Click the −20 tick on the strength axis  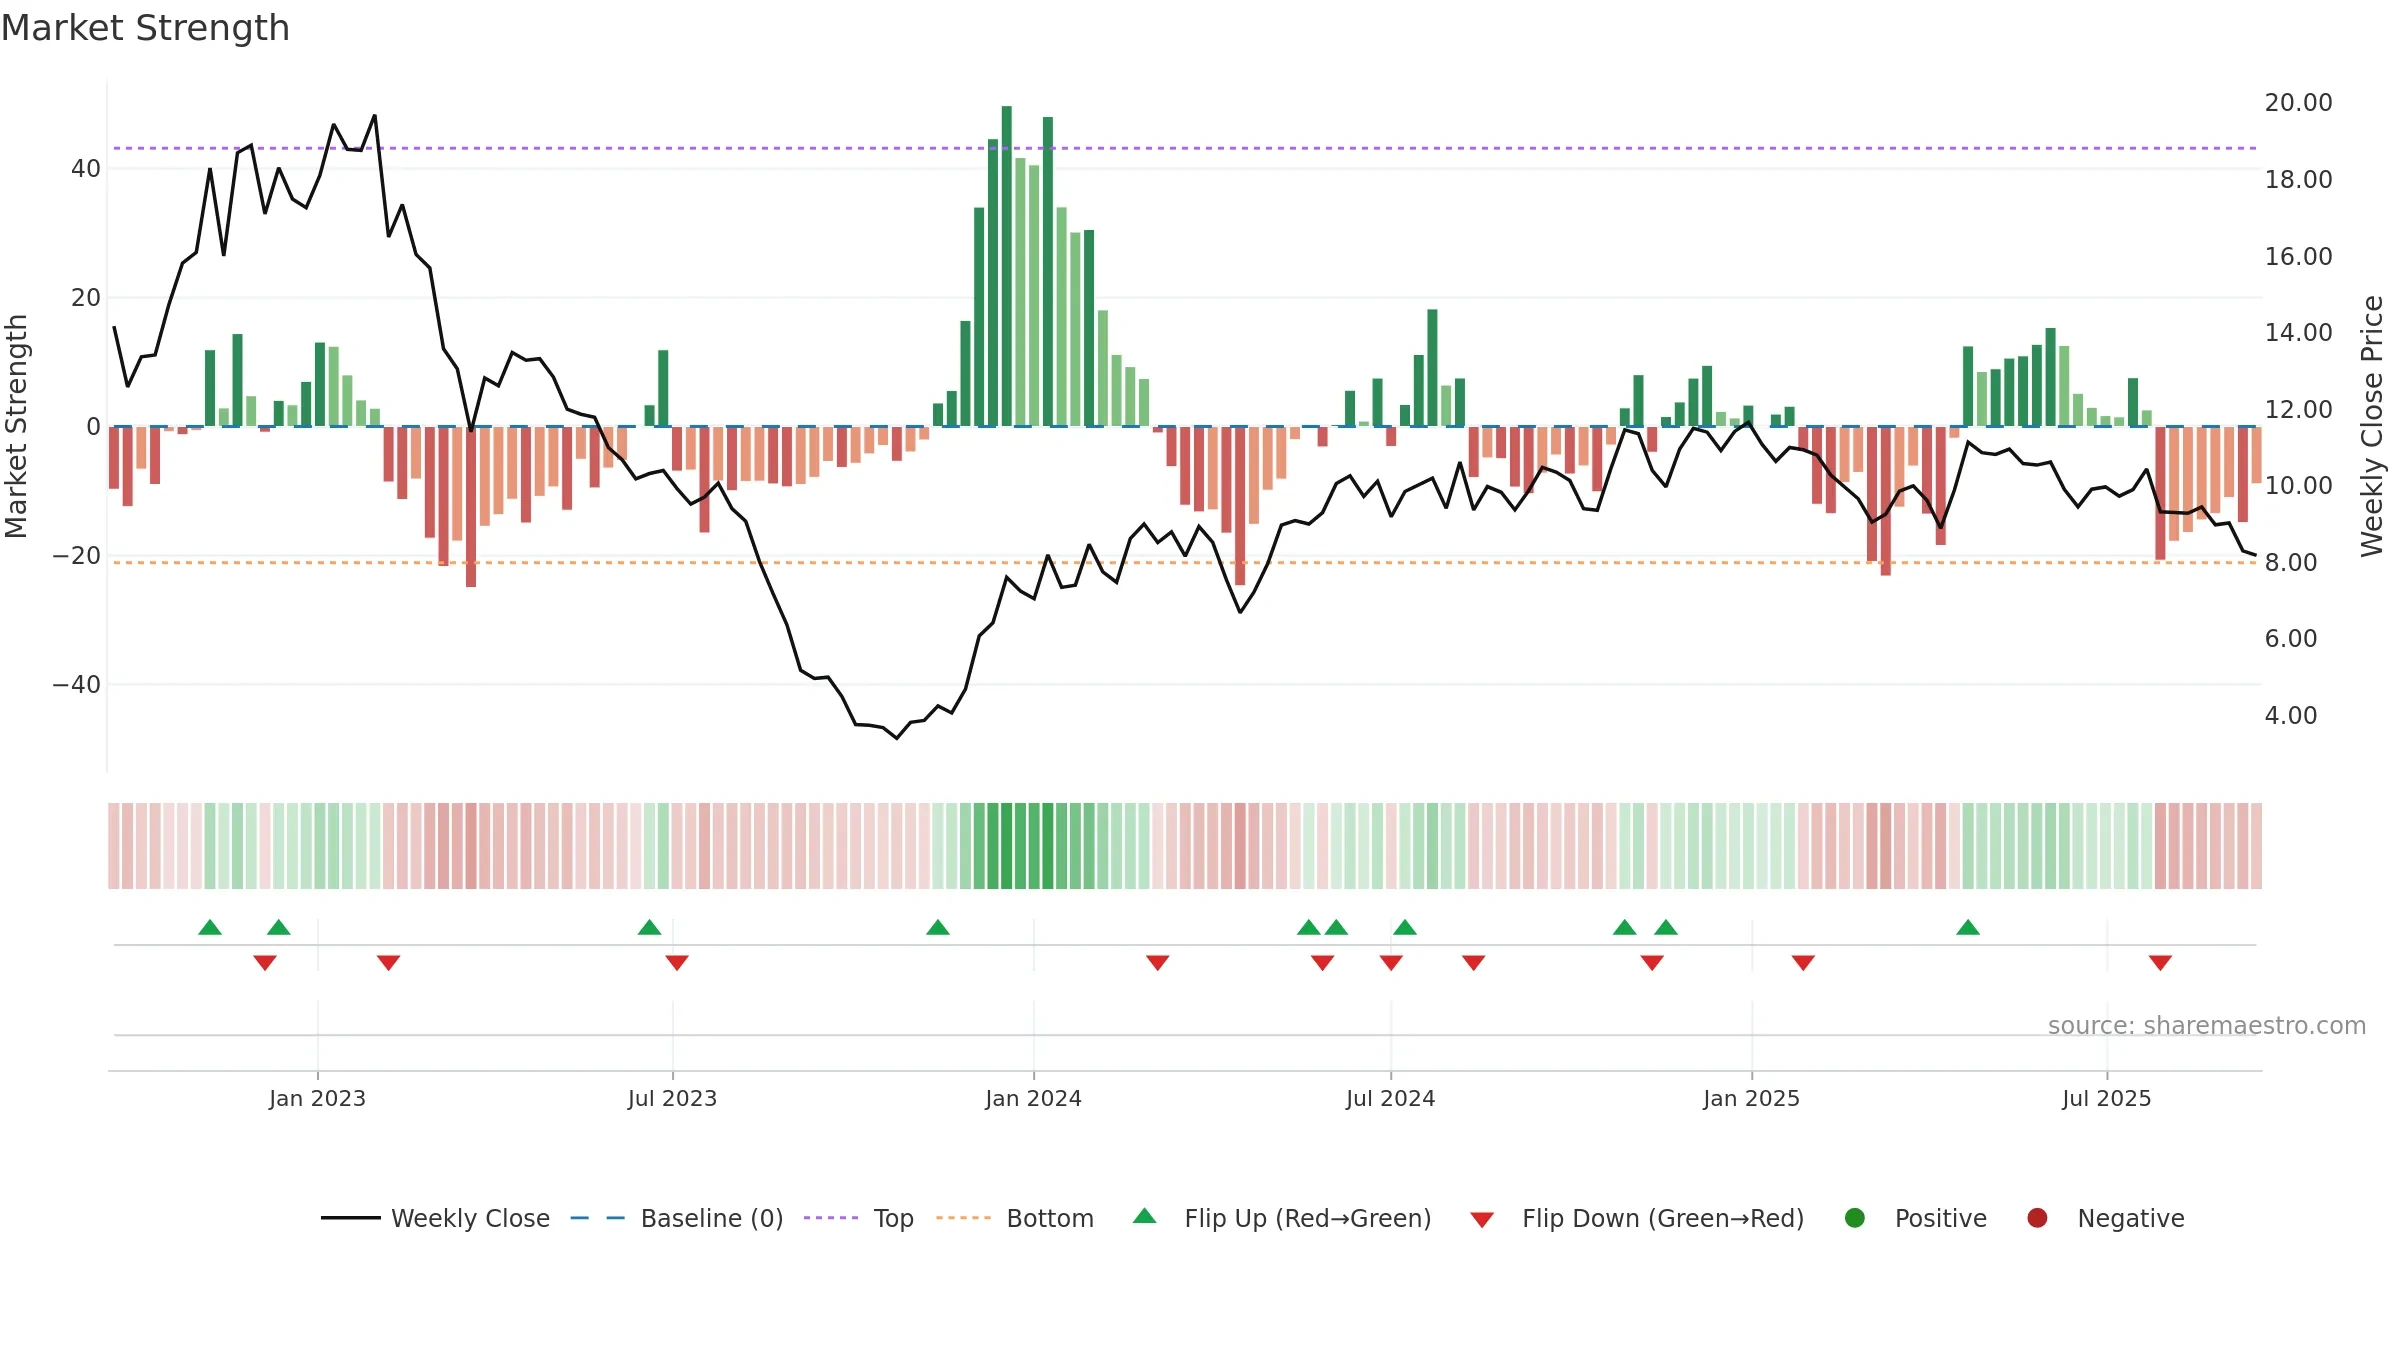77,556
